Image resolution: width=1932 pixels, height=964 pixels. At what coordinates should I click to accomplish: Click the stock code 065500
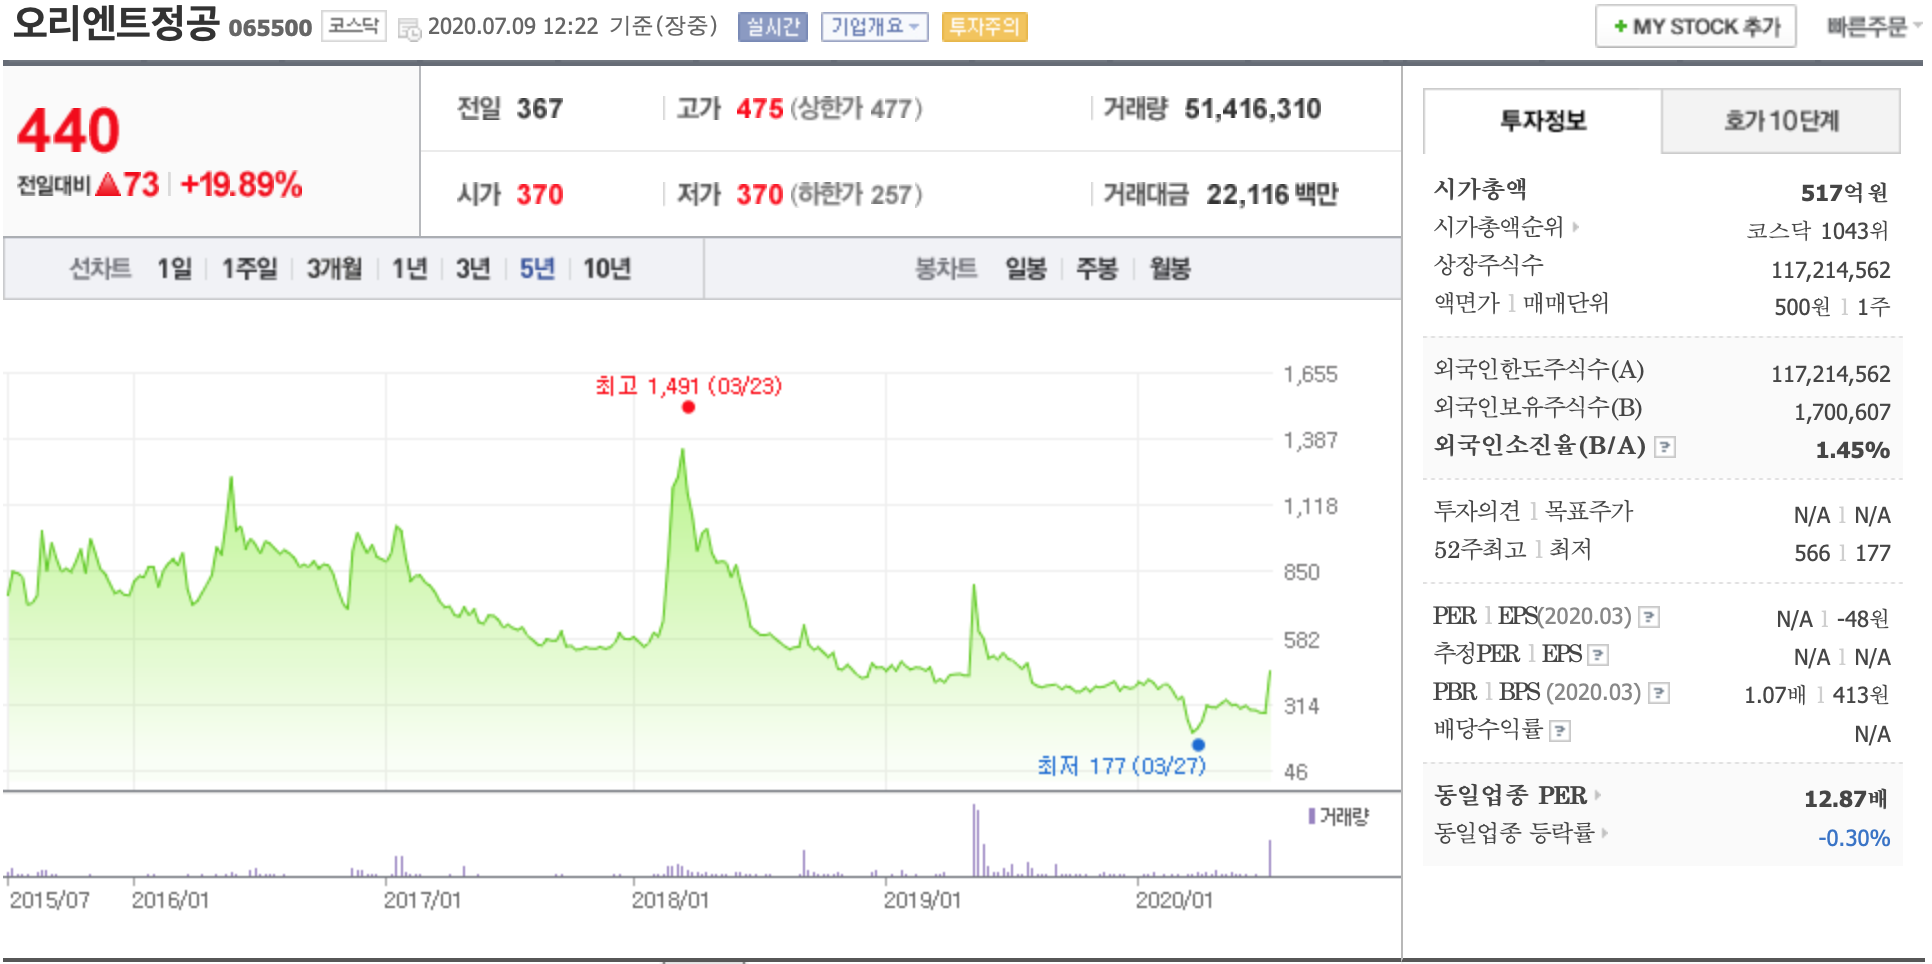pos(270,28)
